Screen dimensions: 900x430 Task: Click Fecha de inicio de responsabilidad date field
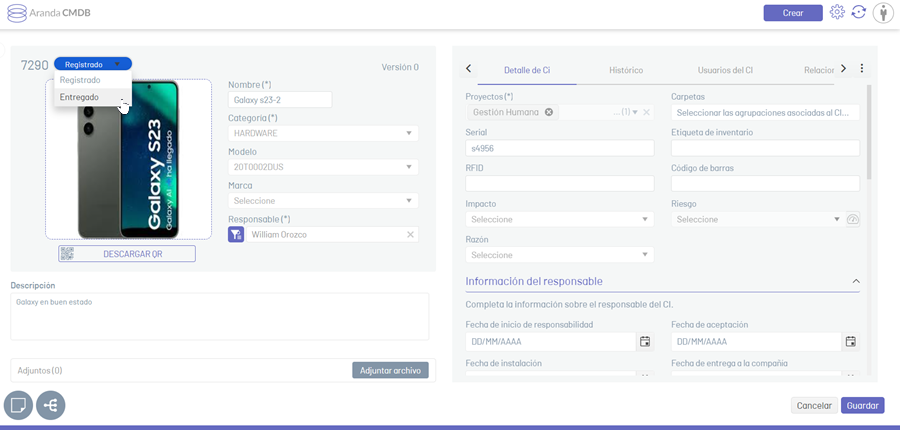point(550,342)
